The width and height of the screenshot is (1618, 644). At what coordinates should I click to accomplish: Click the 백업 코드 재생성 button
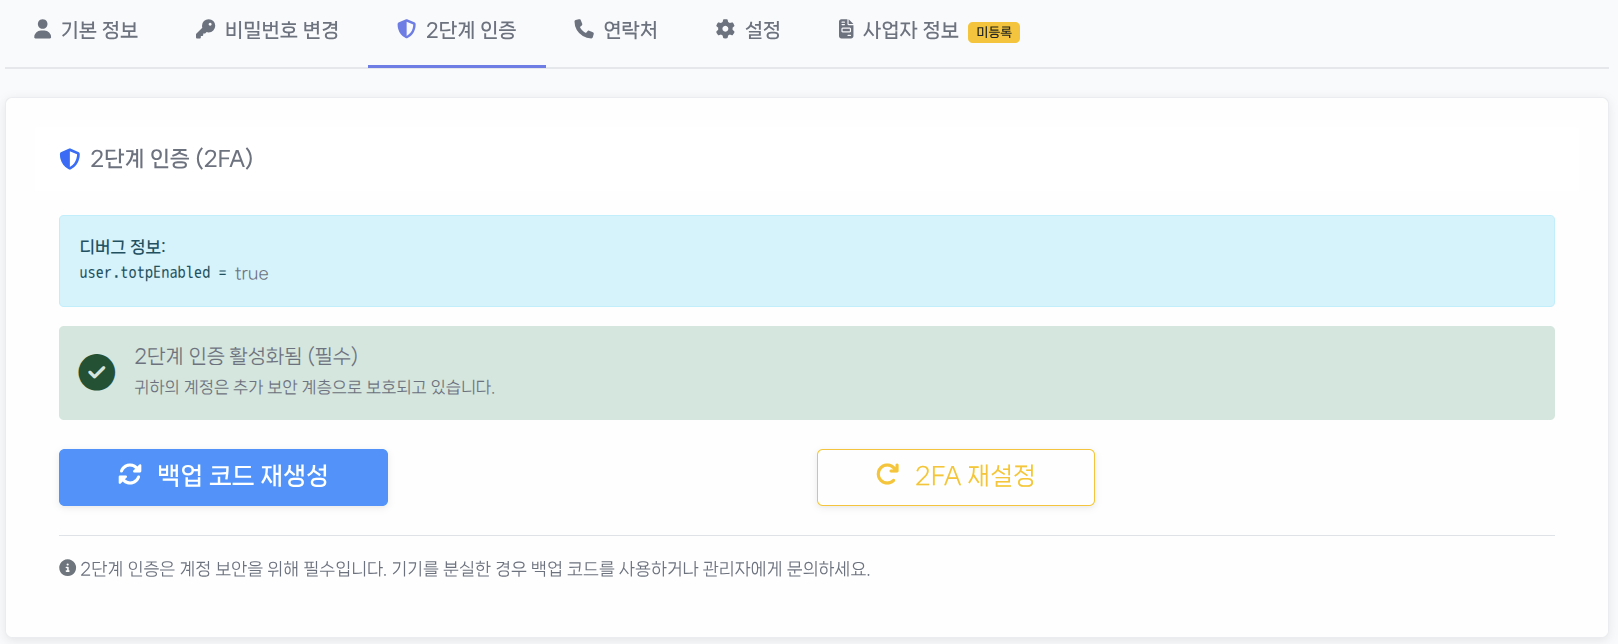[x=223, y=477]
